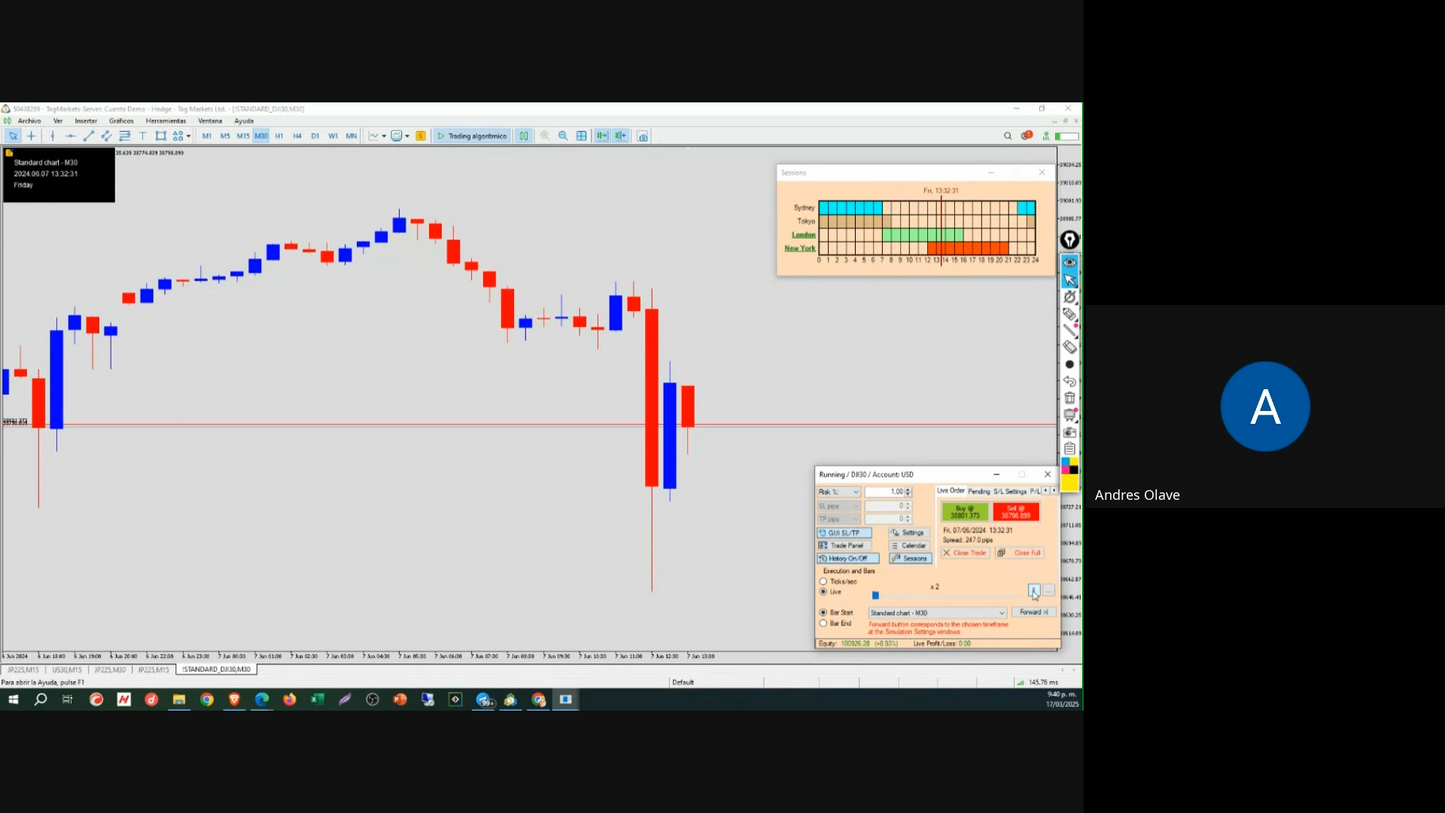Select the eraser in the annotation sidebar
The width and height of the screenshot is (1445, 813).
point(1070,347)
